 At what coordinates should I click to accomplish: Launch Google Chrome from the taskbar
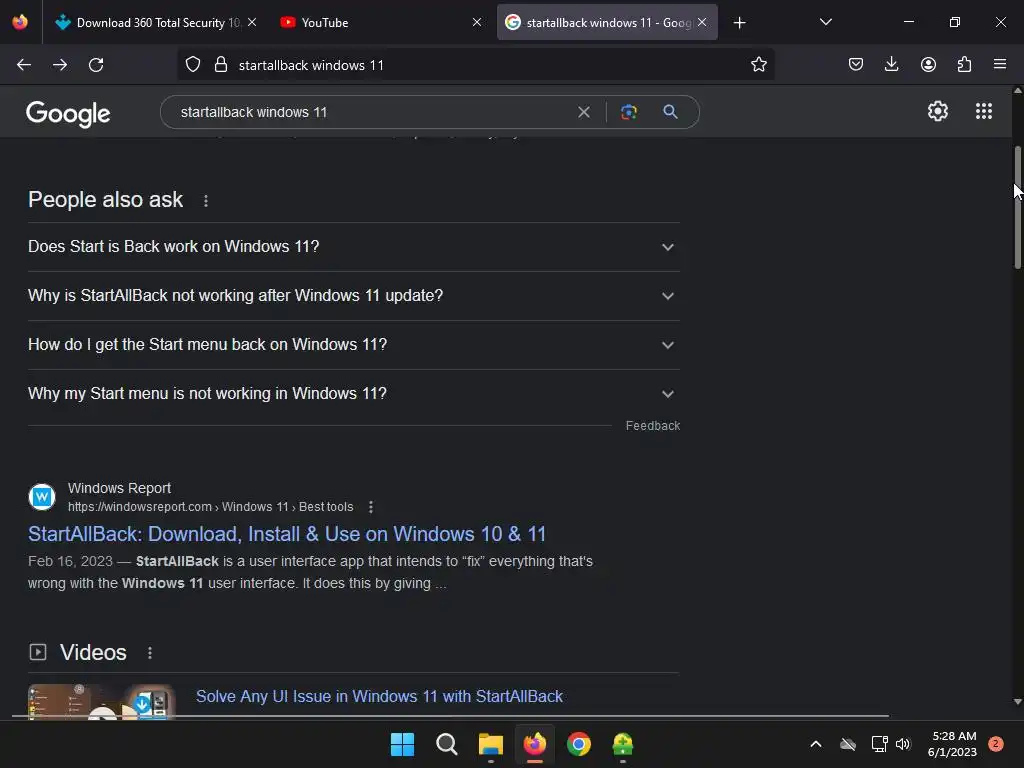[x=579, y=744]
